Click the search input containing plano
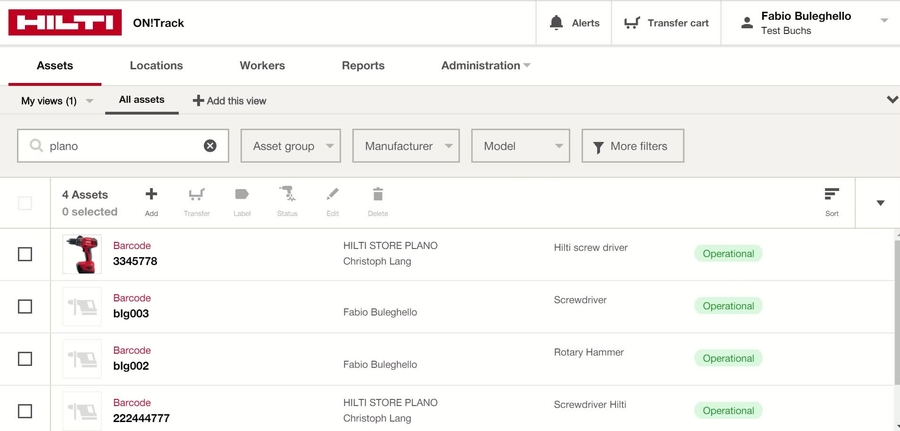900x431 pixels. 123,146
